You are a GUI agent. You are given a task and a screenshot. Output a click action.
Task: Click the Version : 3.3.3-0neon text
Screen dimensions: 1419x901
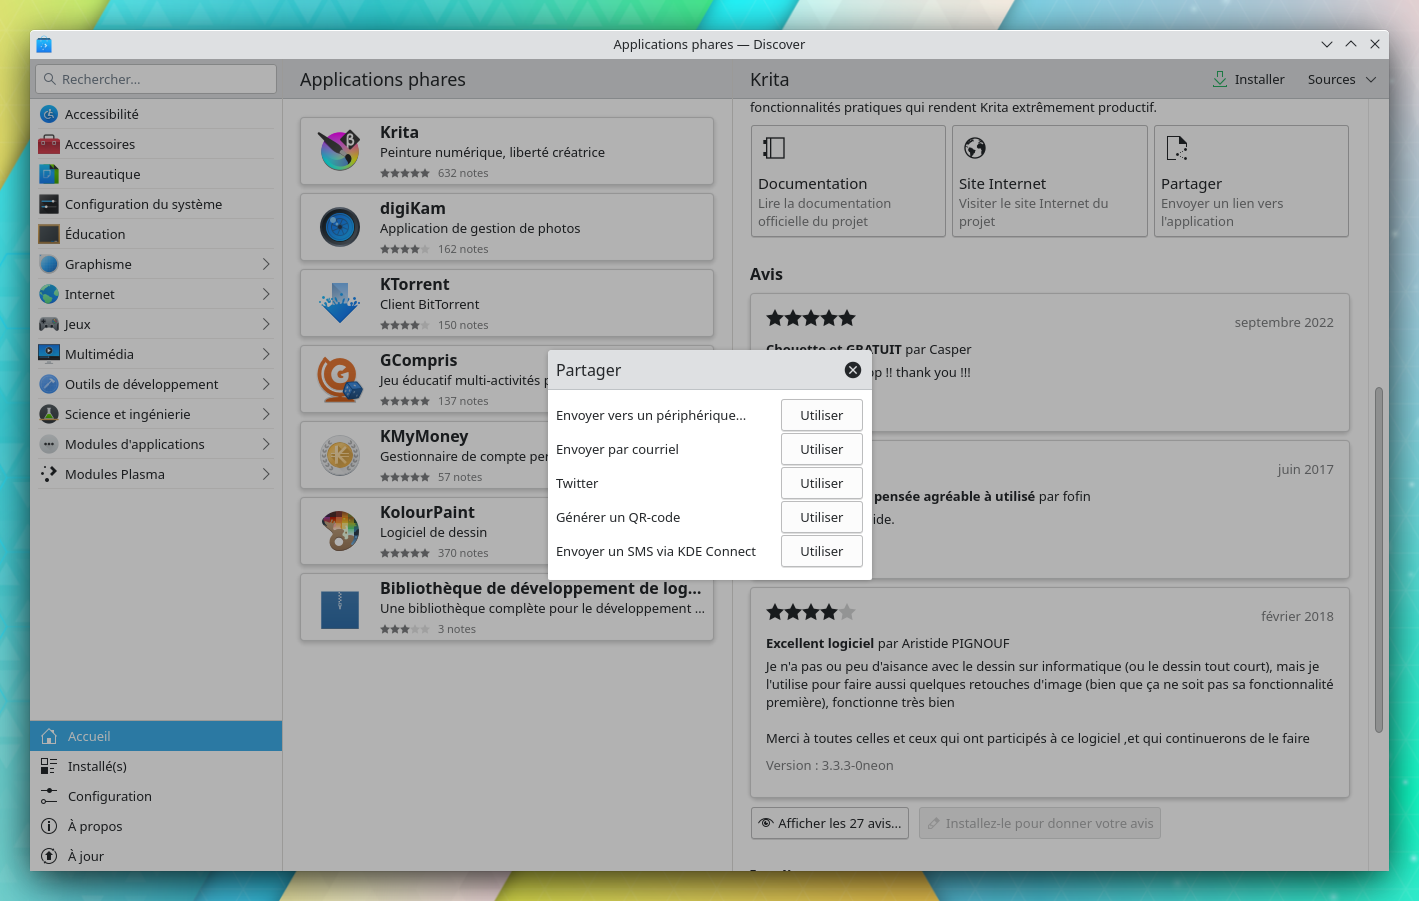coord(830,765)
